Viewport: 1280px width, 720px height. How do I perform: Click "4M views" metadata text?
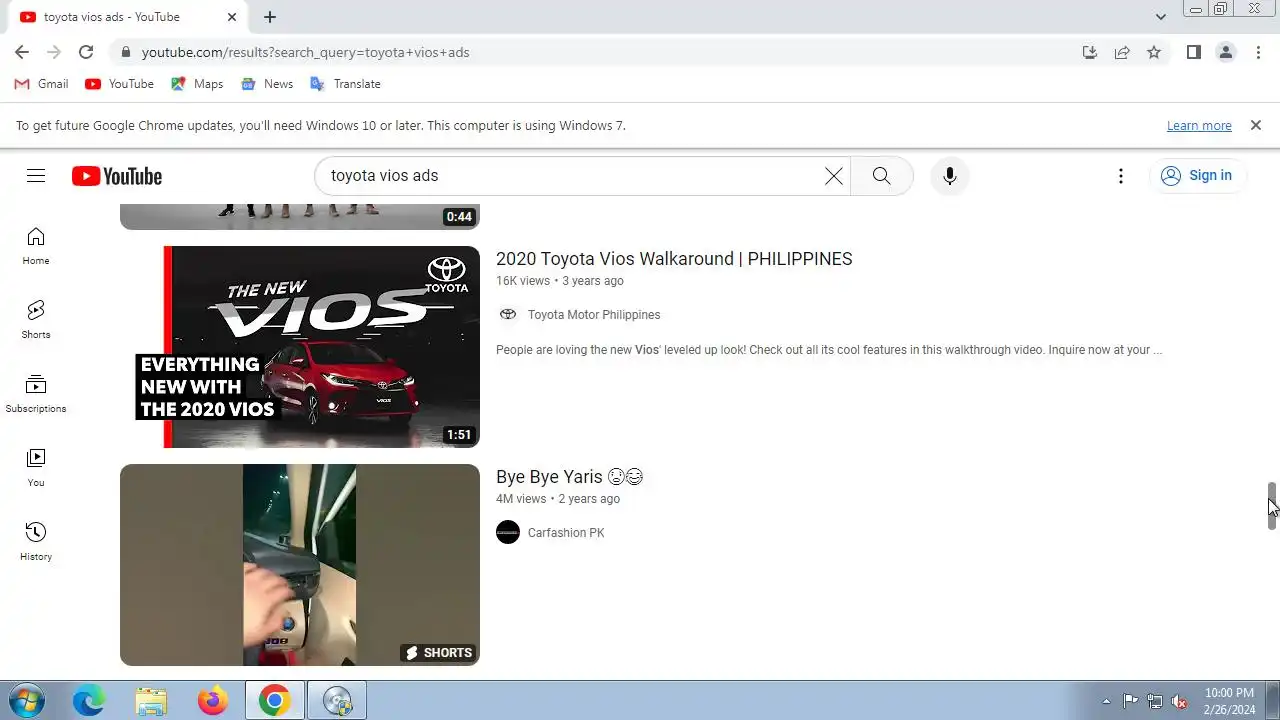[x=521, y=499]
